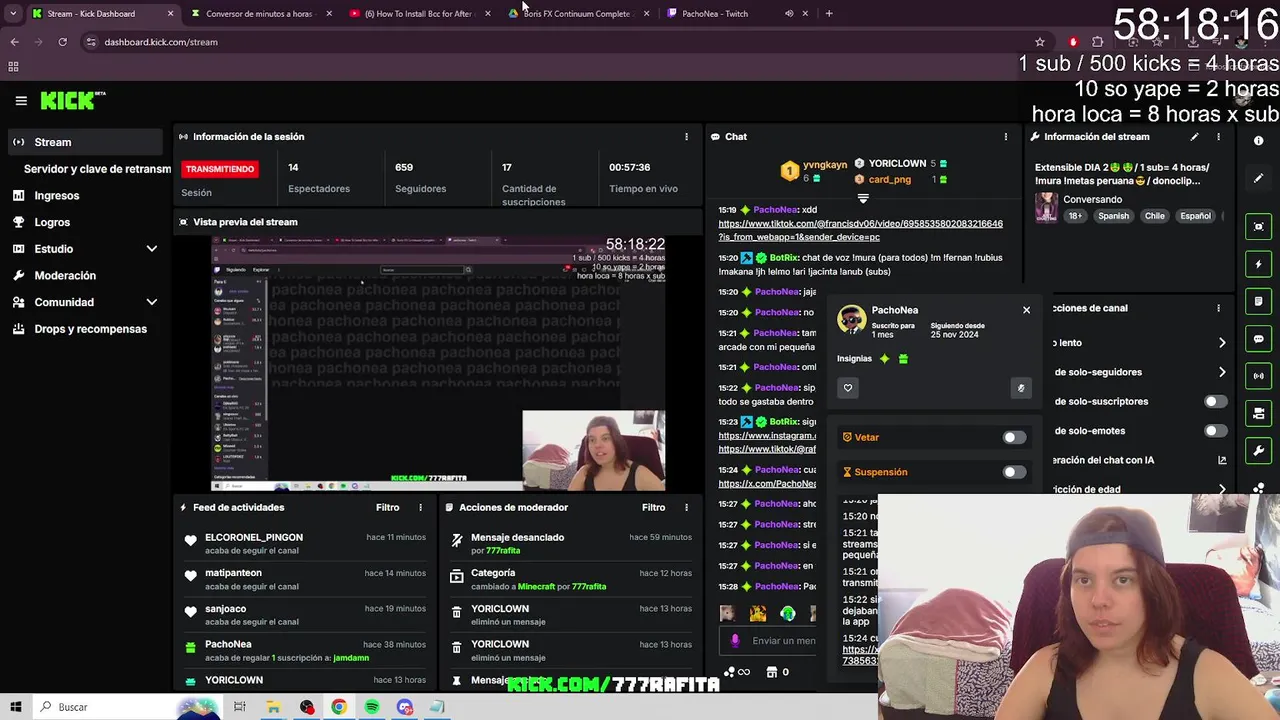
Task: Expand the modo lento option arrow
Action: pyautogui.click(x=1222, y=343)
